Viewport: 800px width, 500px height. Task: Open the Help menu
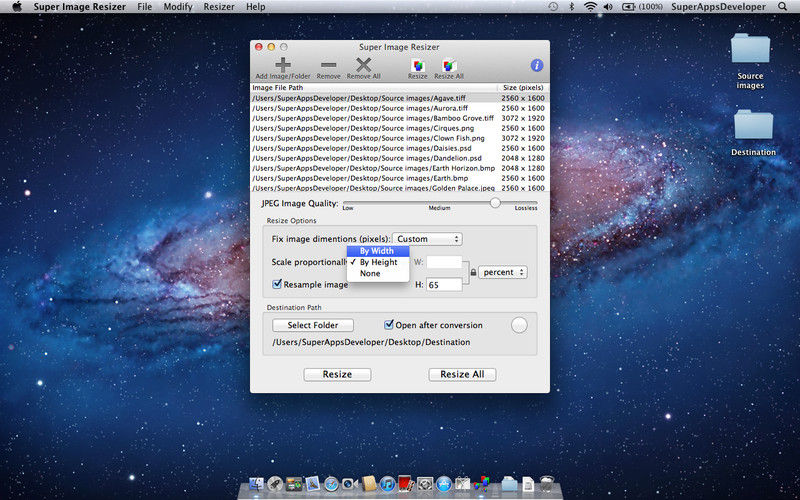tap(256, 7)
